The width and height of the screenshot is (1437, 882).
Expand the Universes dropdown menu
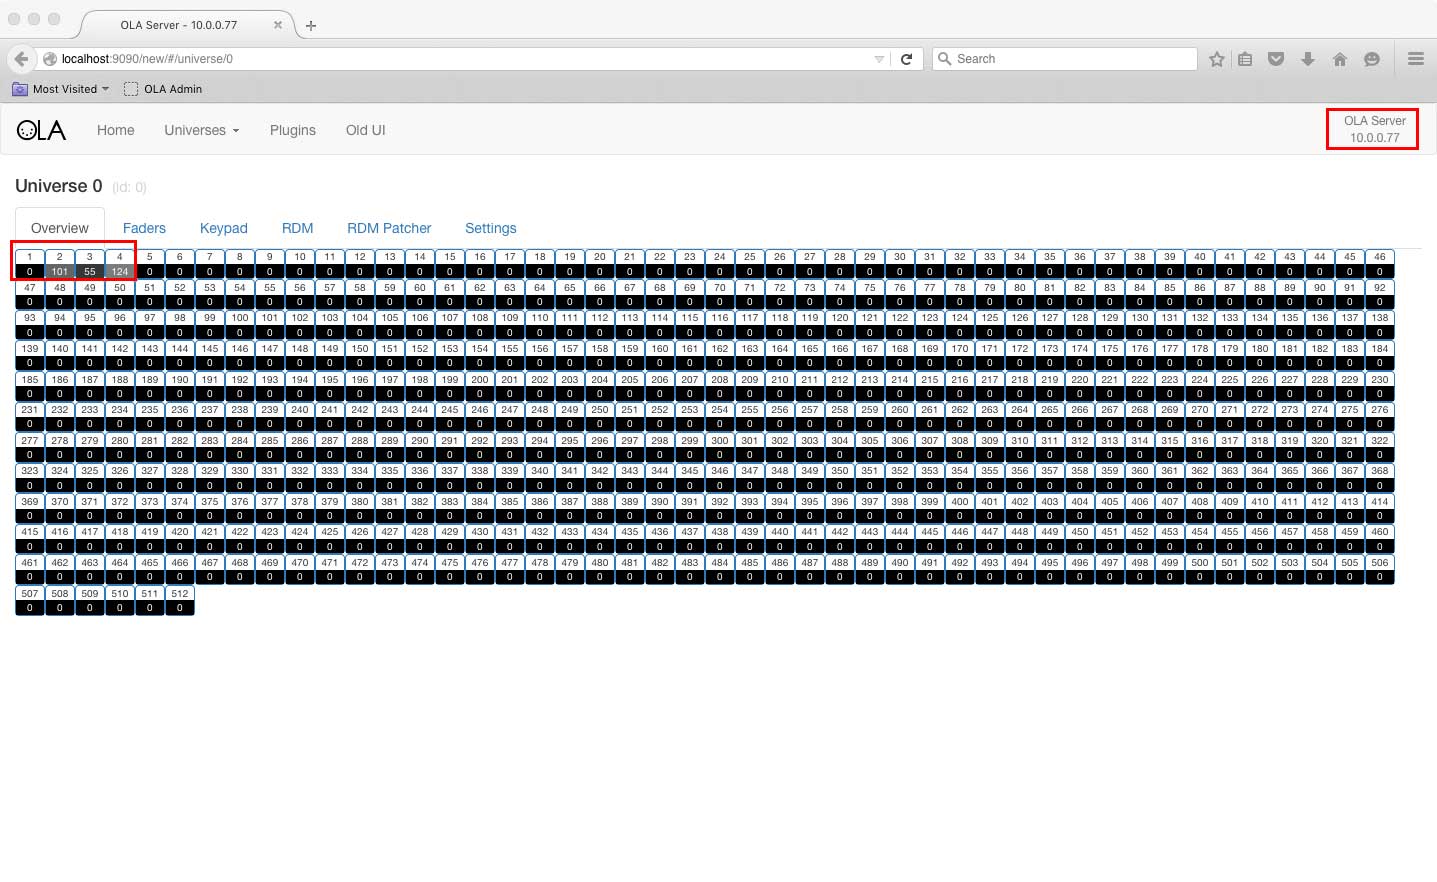pos(201,130)
